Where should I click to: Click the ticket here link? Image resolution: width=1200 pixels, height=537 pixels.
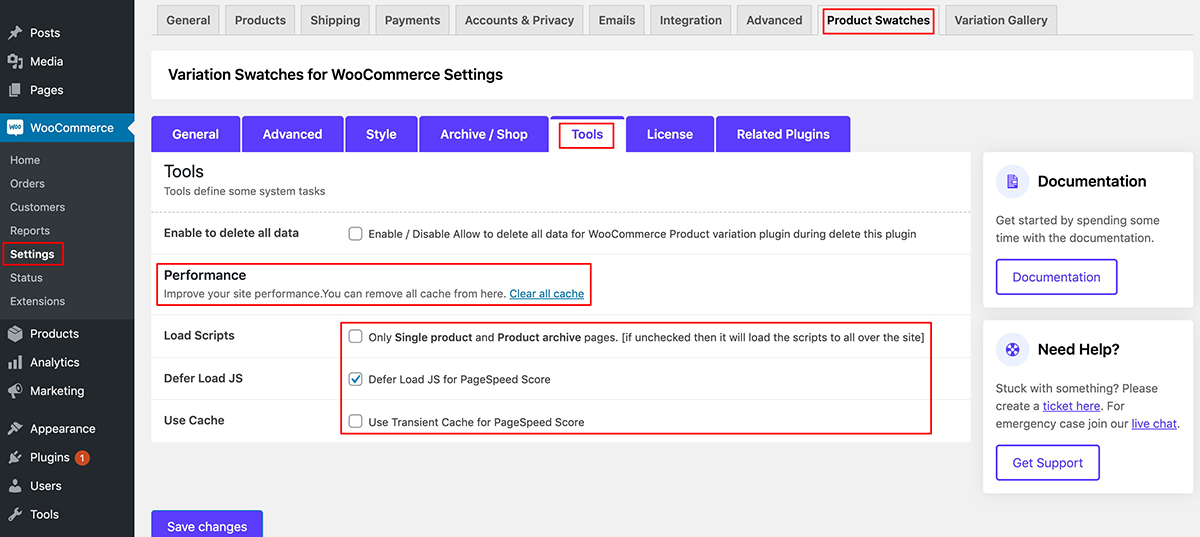[1072, 406]
